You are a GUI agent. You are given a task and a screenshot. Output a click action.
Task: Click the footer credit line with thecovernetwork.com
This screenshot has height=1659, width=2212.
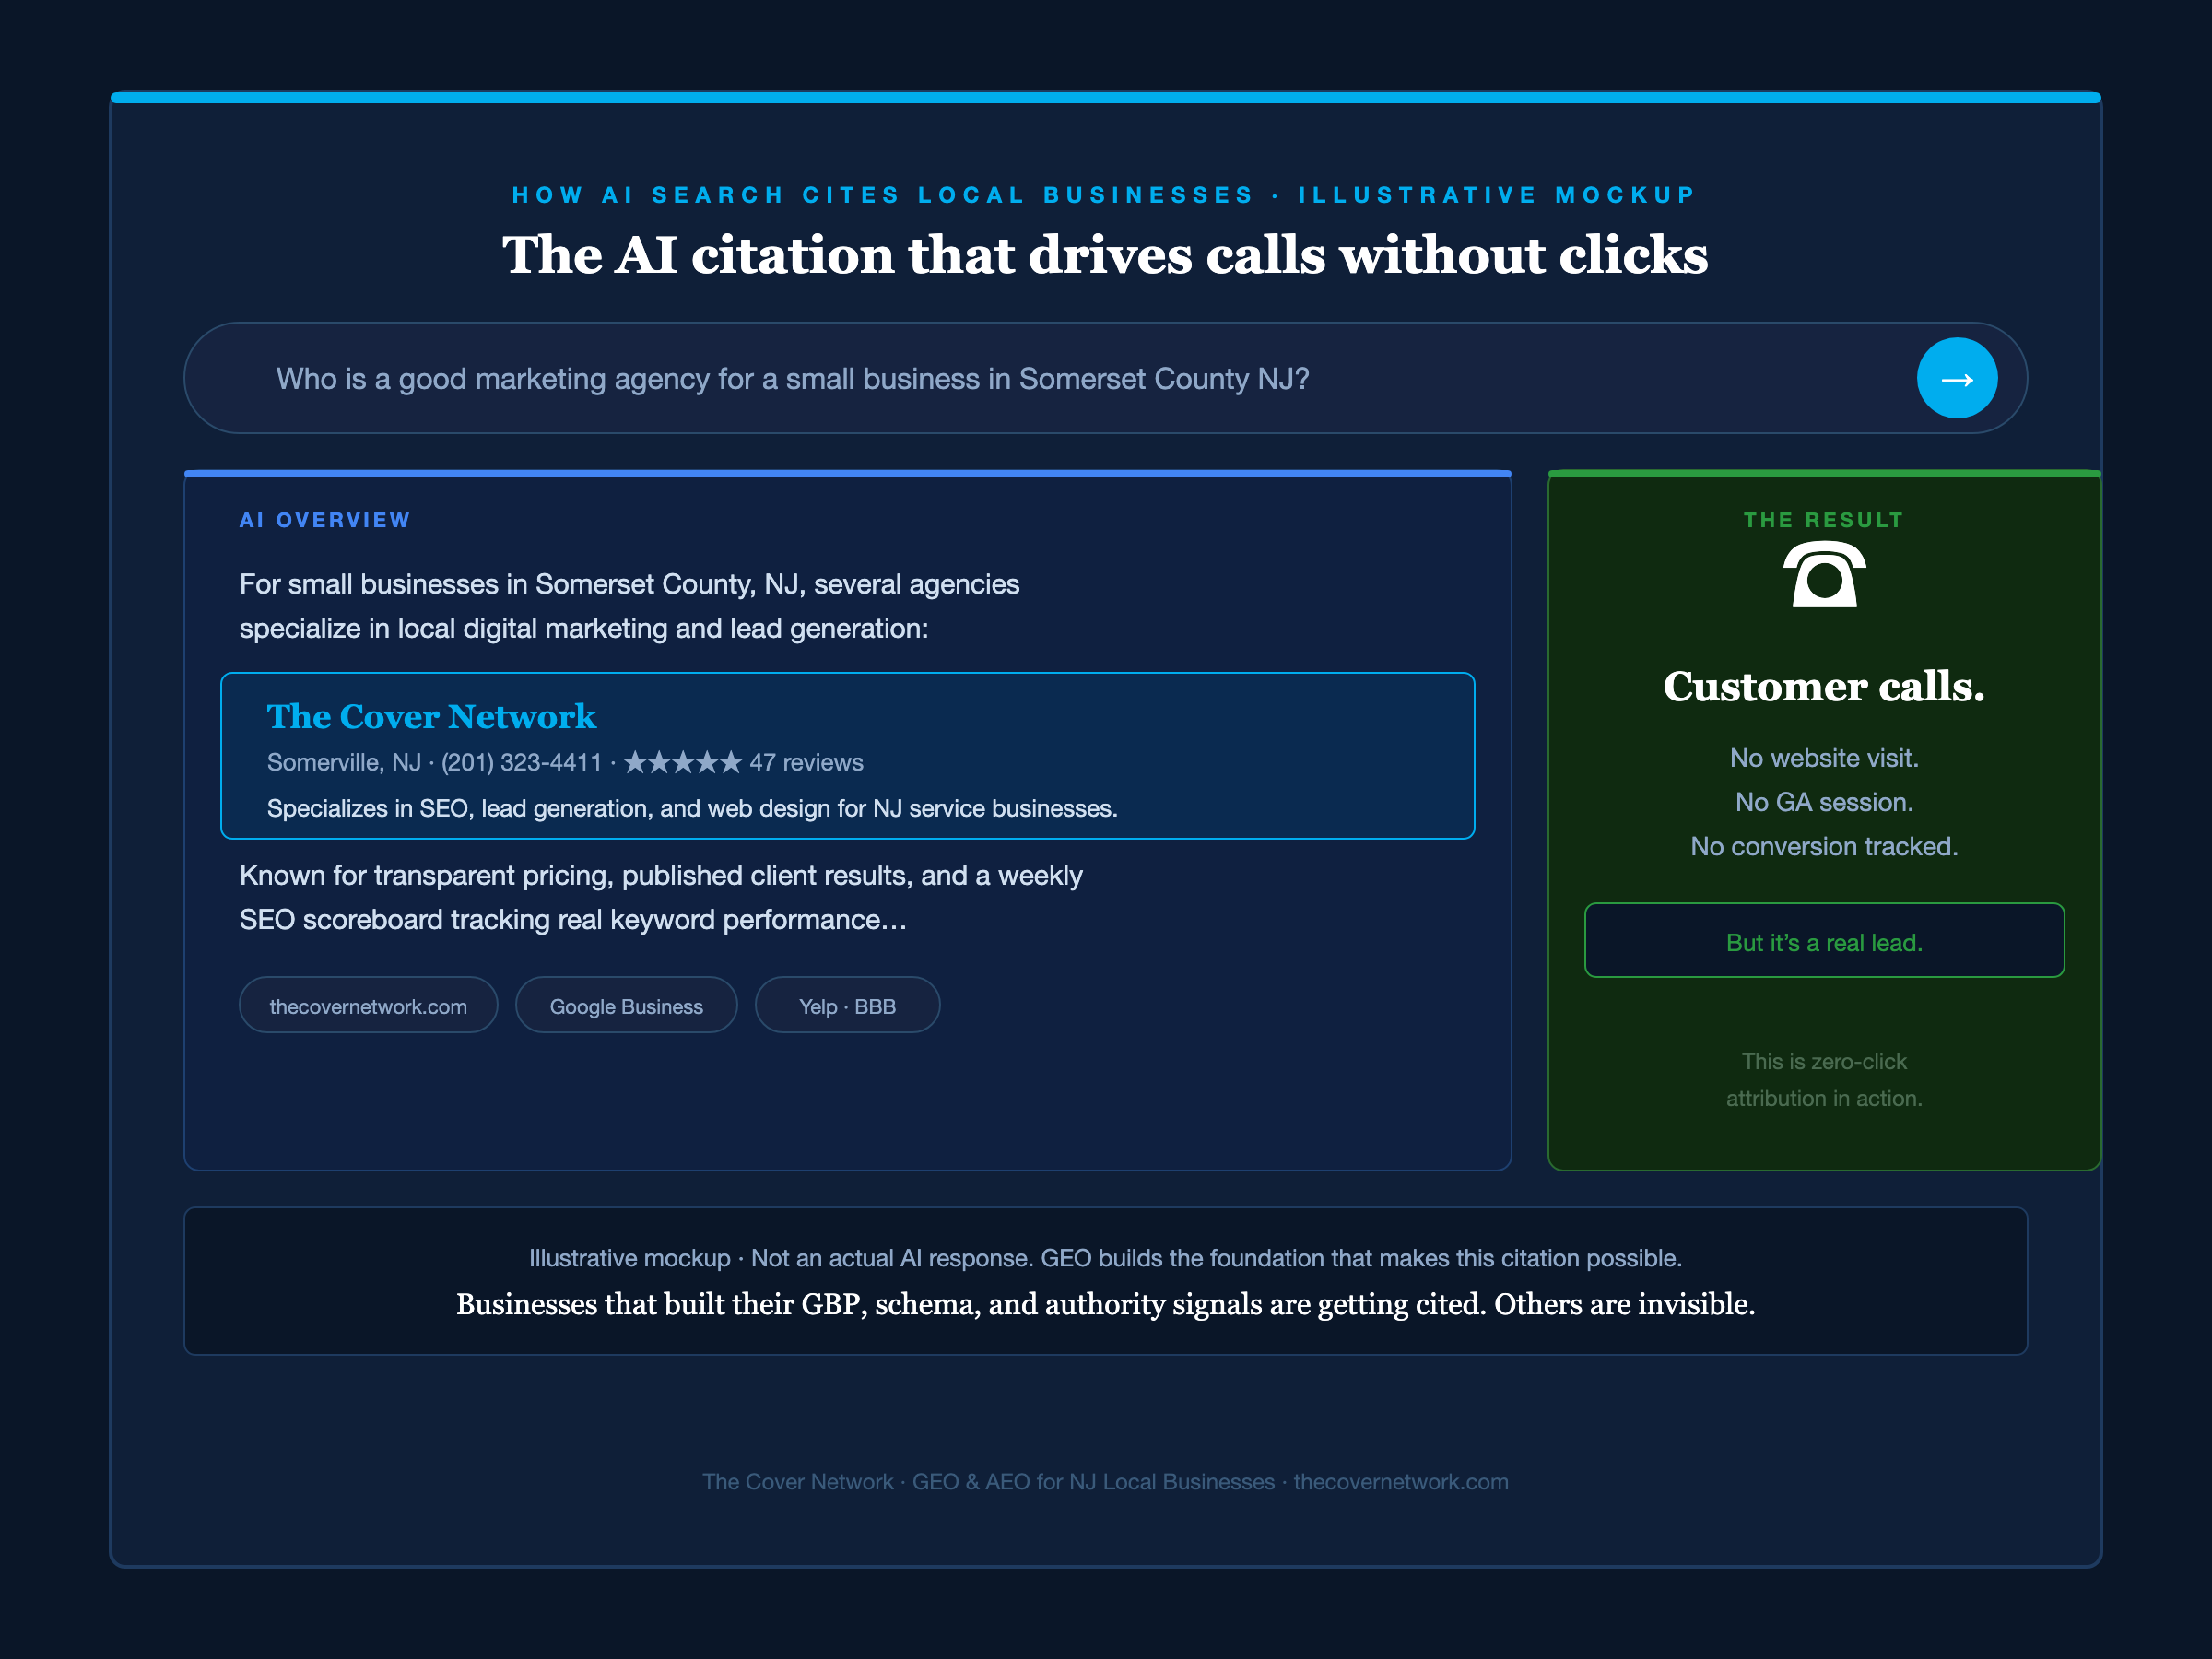pos(1105,1482)
